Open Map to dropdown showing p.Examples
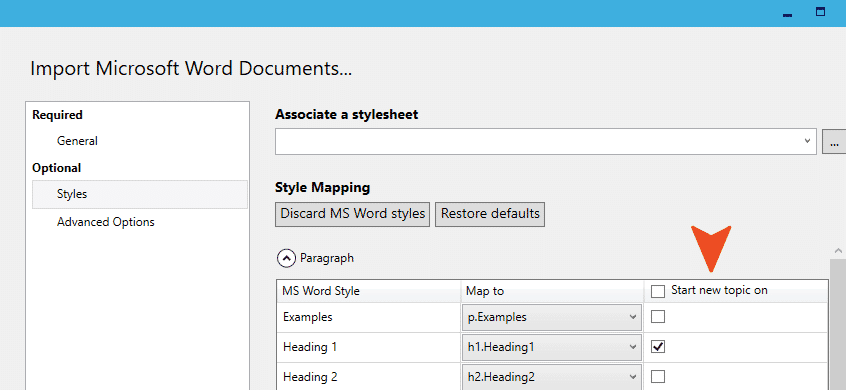 [x=552, y=317]
